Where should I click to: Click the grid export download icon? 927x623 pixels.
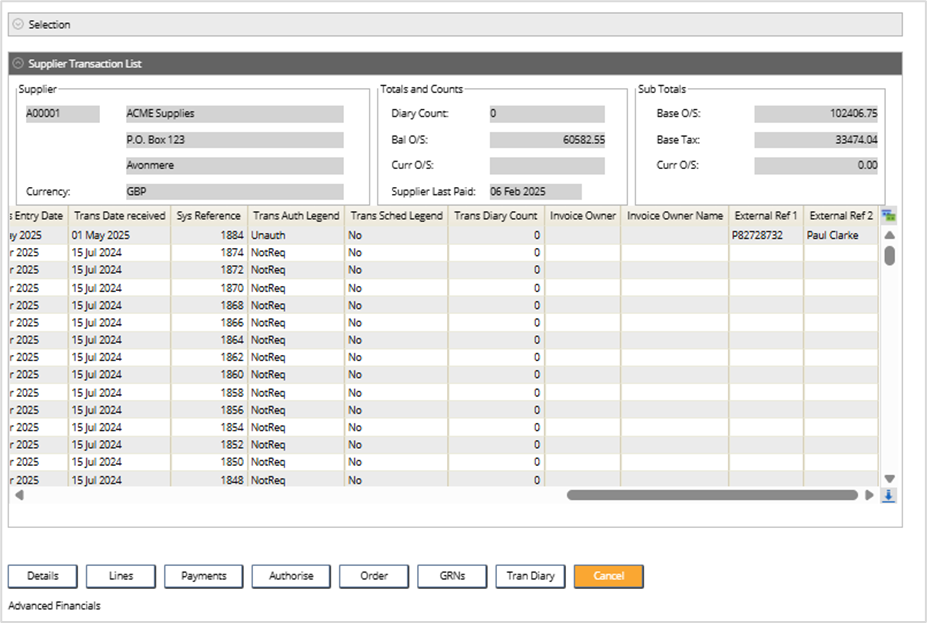(889, 495)
